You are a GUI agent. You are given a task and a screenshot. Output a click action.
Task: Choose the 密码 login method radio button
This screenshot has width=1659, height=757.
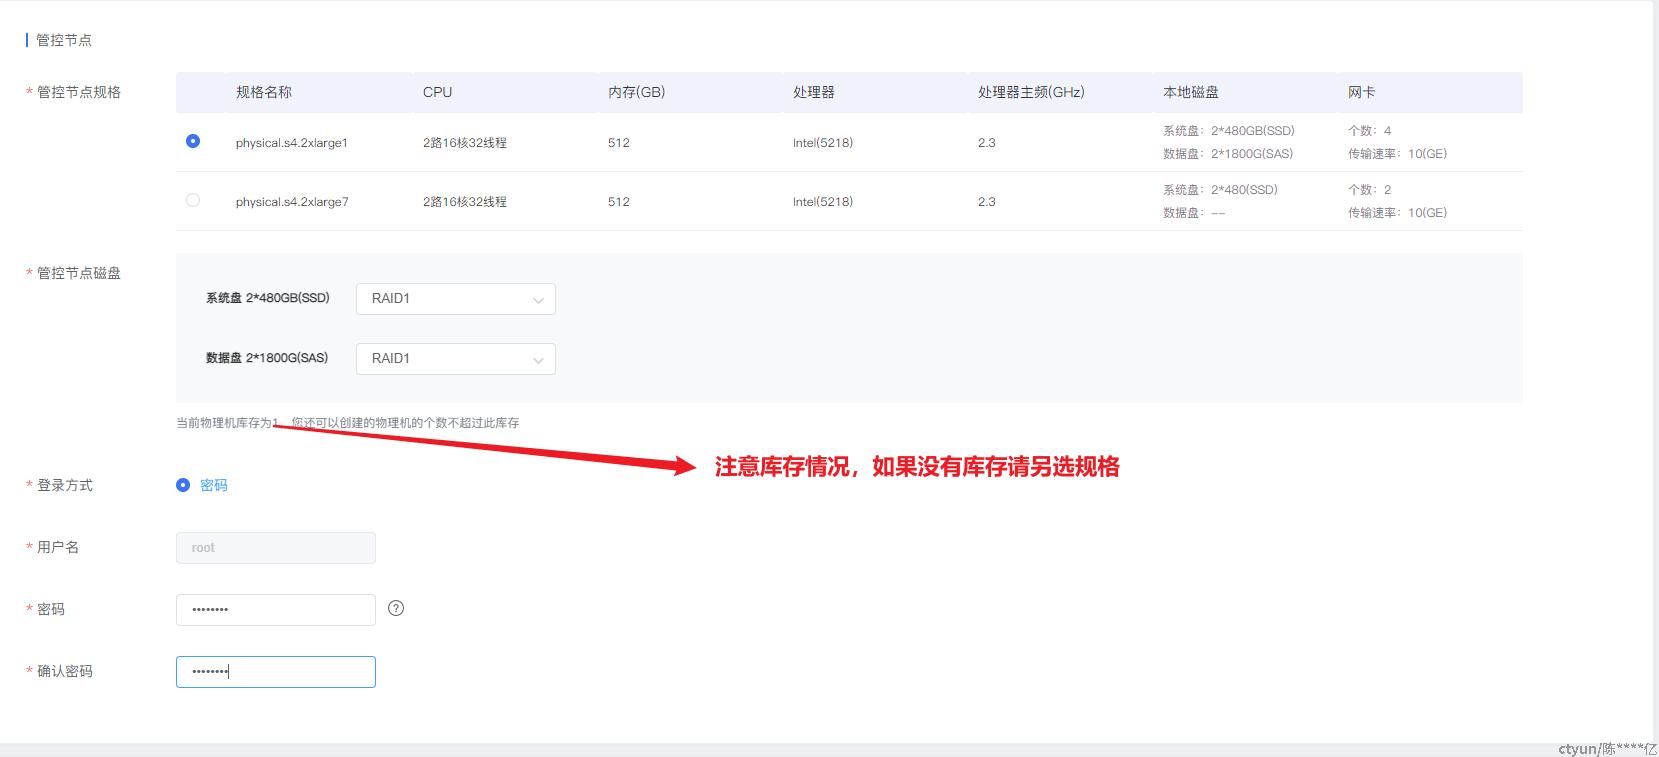pyautogui.click(x=183, y=485)
